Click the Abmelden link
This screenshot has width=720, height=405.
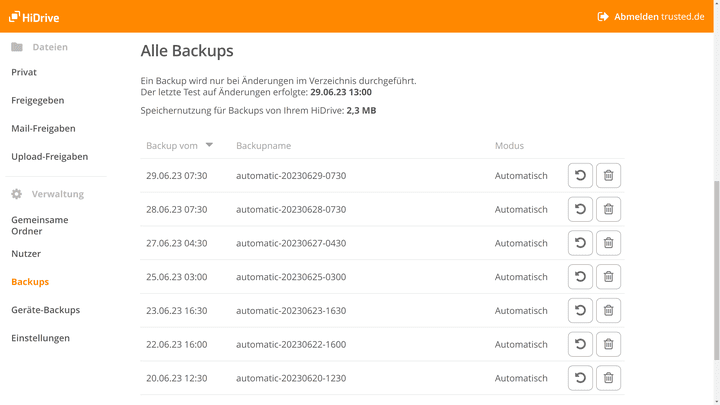tap(636, 17)
